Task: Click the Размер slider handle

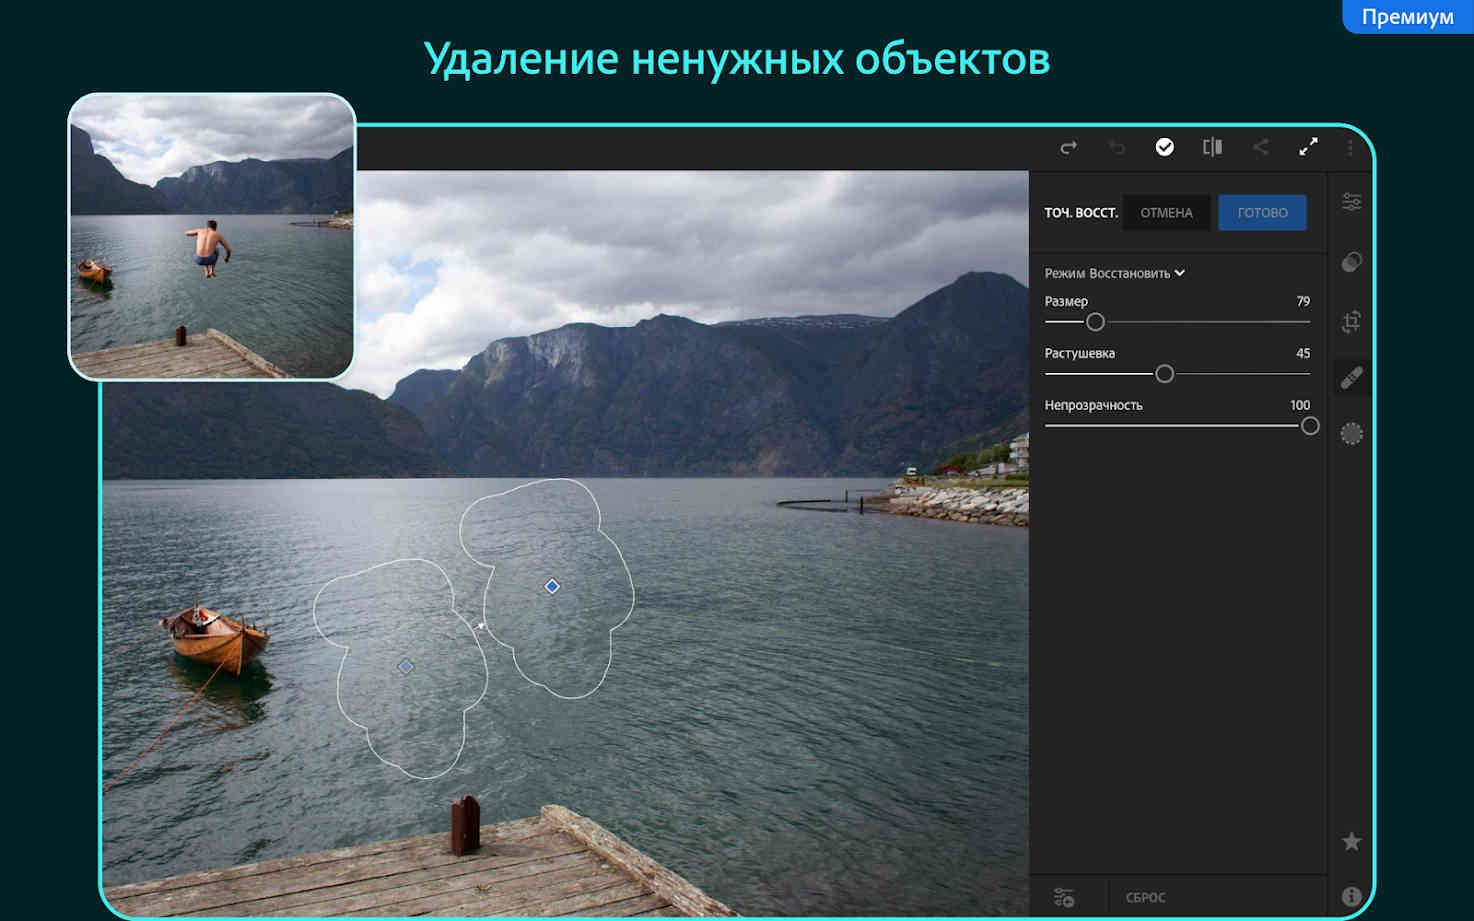Action: [x=1096, y=322]
